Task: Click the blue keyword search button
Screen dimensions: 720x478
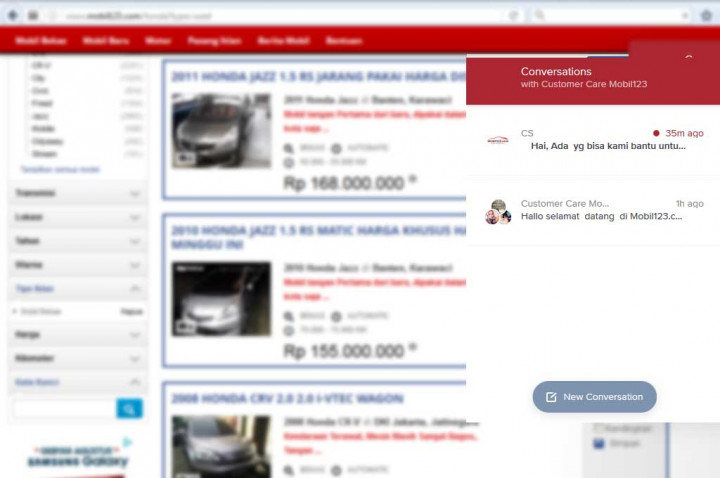Action: click(129, 409)
